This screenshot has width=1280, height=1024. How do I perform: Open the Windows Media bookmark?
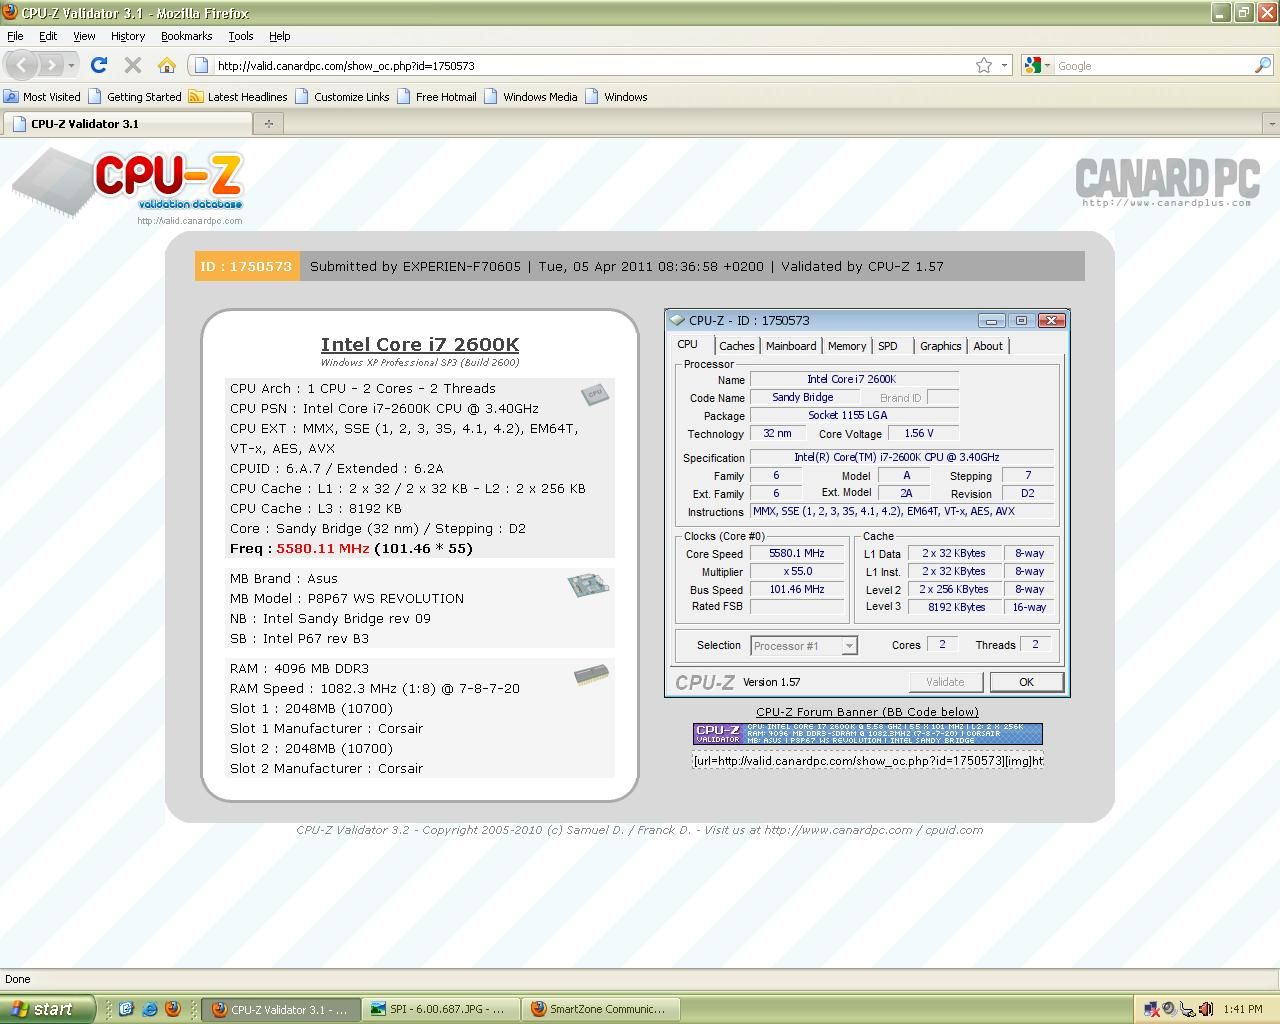click(531, 97)
